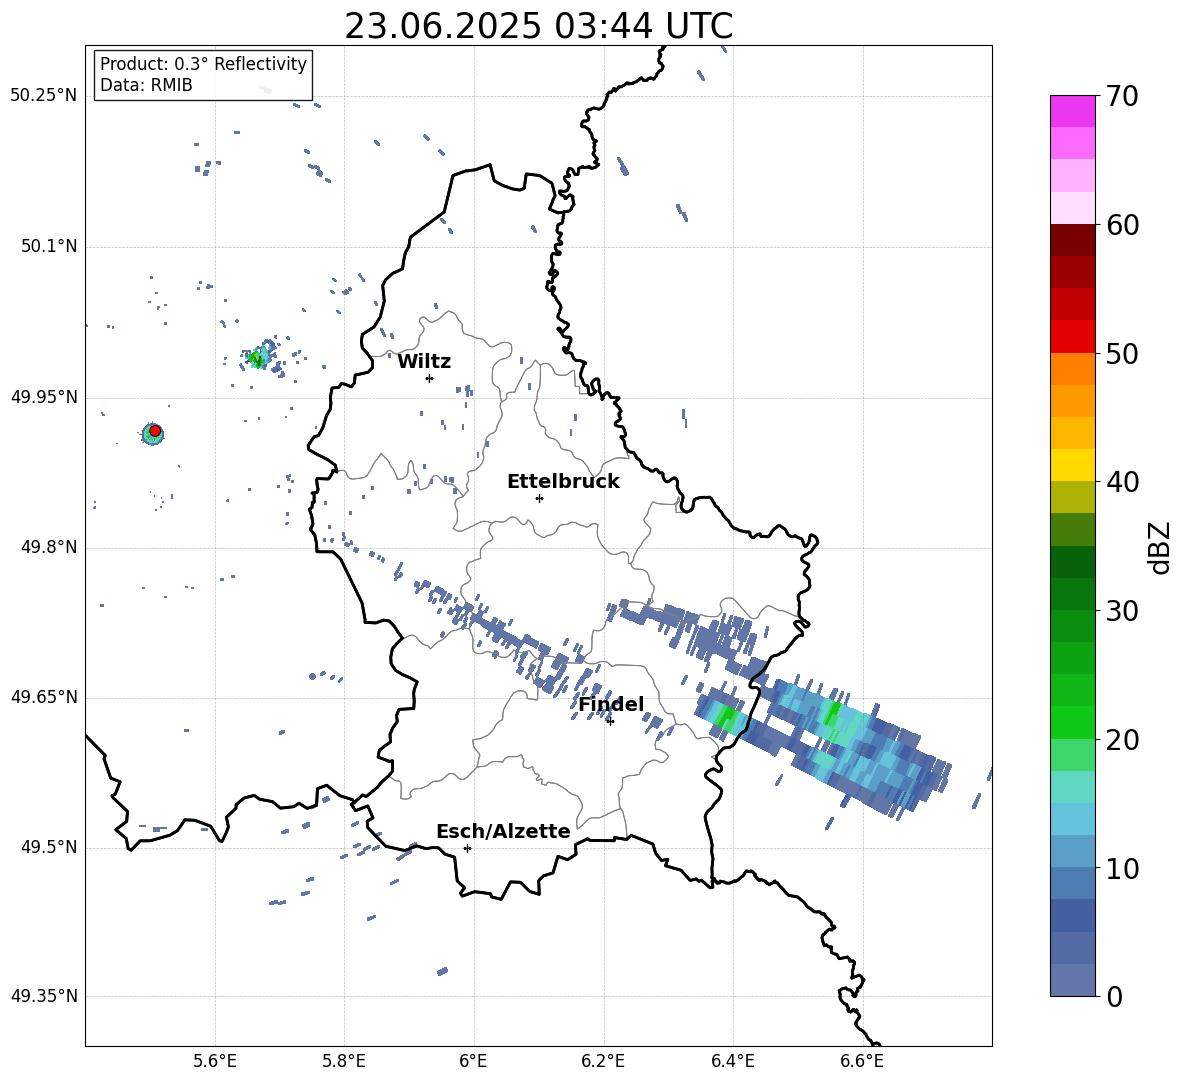The height and width of the screenshot is (1081, 1184).
Task: Click the colorbar value 60
Action: pyautogui.click(x=1122, y=225)
